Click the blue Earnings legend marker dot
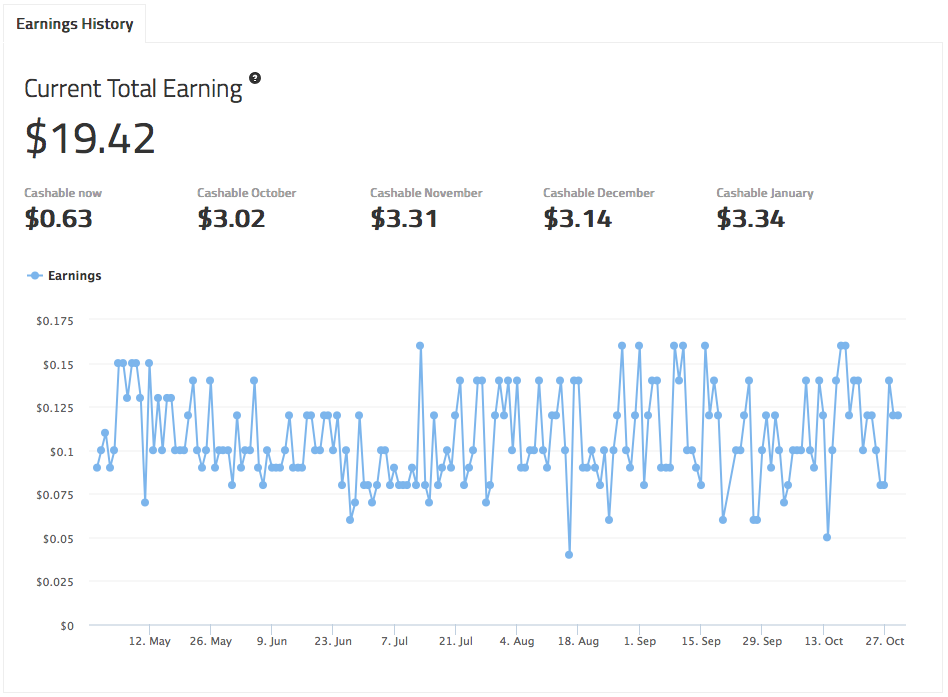Image resolution: width=948 pixels, height=697 pixels. tap(35, 275)
